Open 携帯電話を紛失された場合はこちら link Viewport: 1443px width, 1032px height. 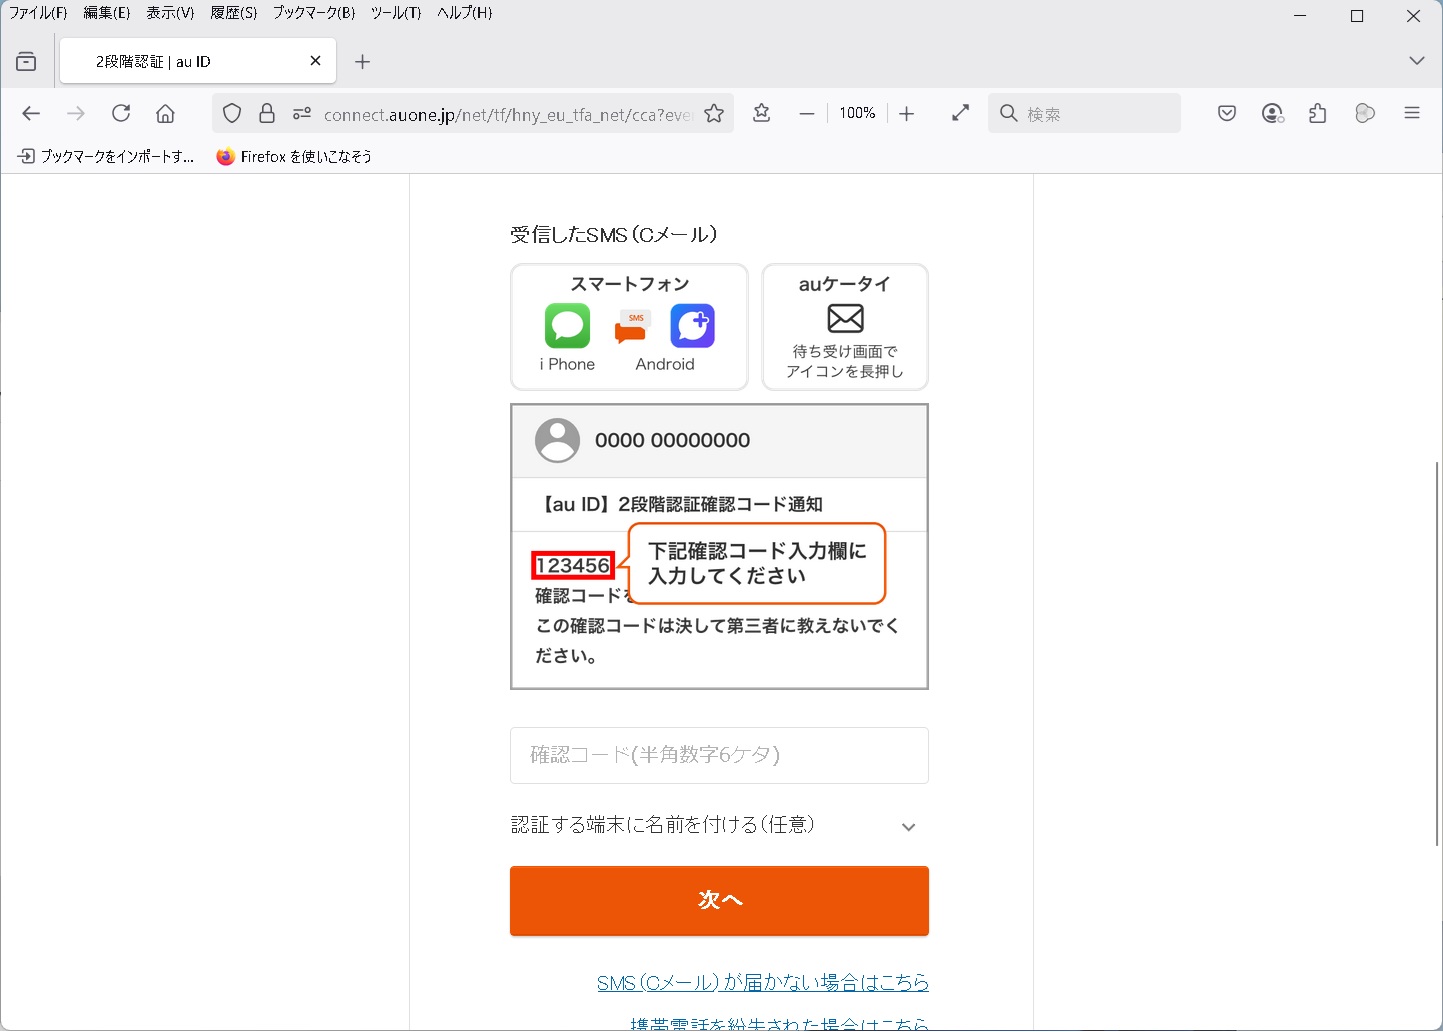pos(779,1024)
